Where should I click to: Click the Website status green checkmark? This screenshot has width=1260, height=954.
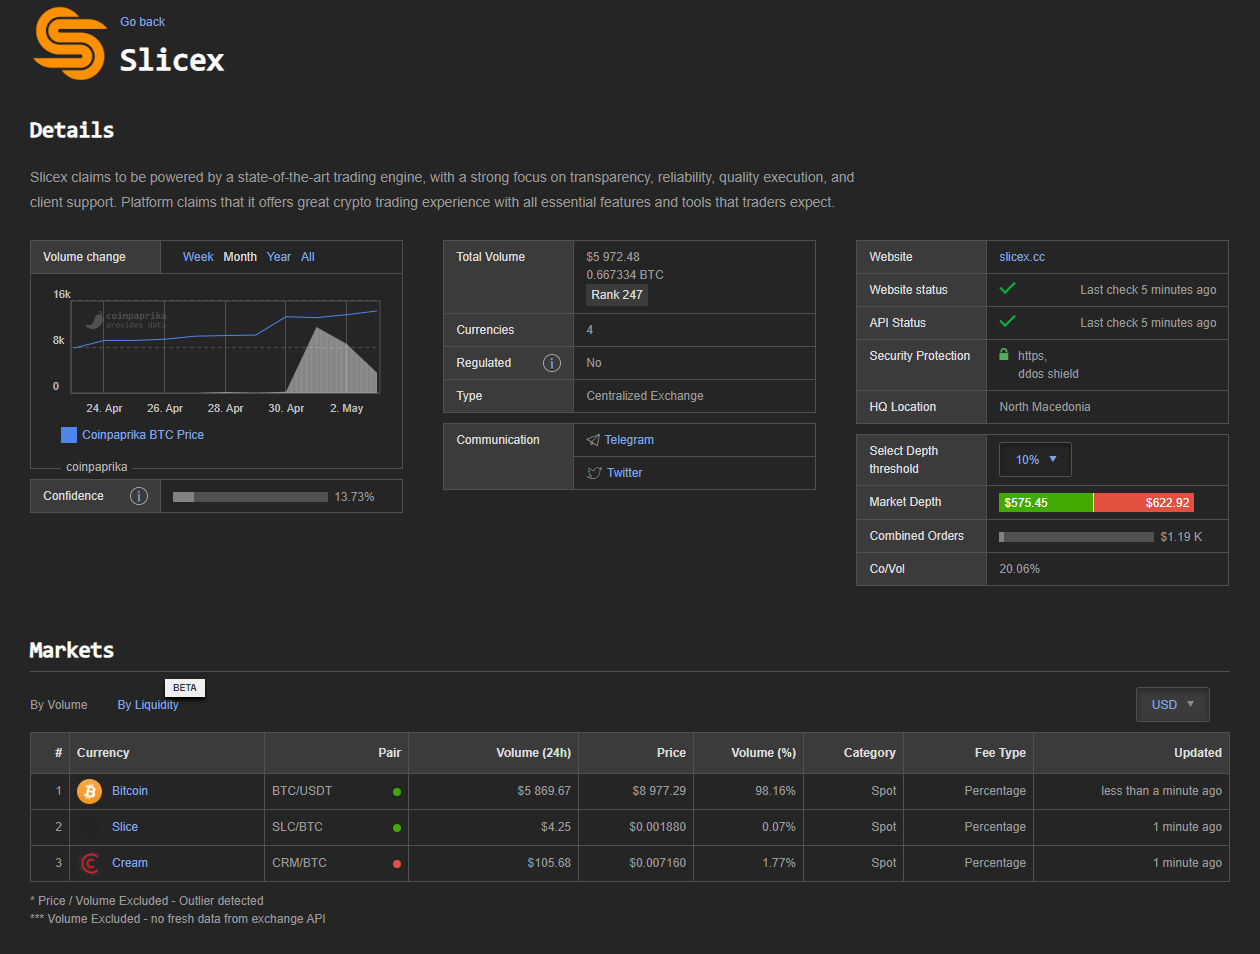tap(1008, 289)
